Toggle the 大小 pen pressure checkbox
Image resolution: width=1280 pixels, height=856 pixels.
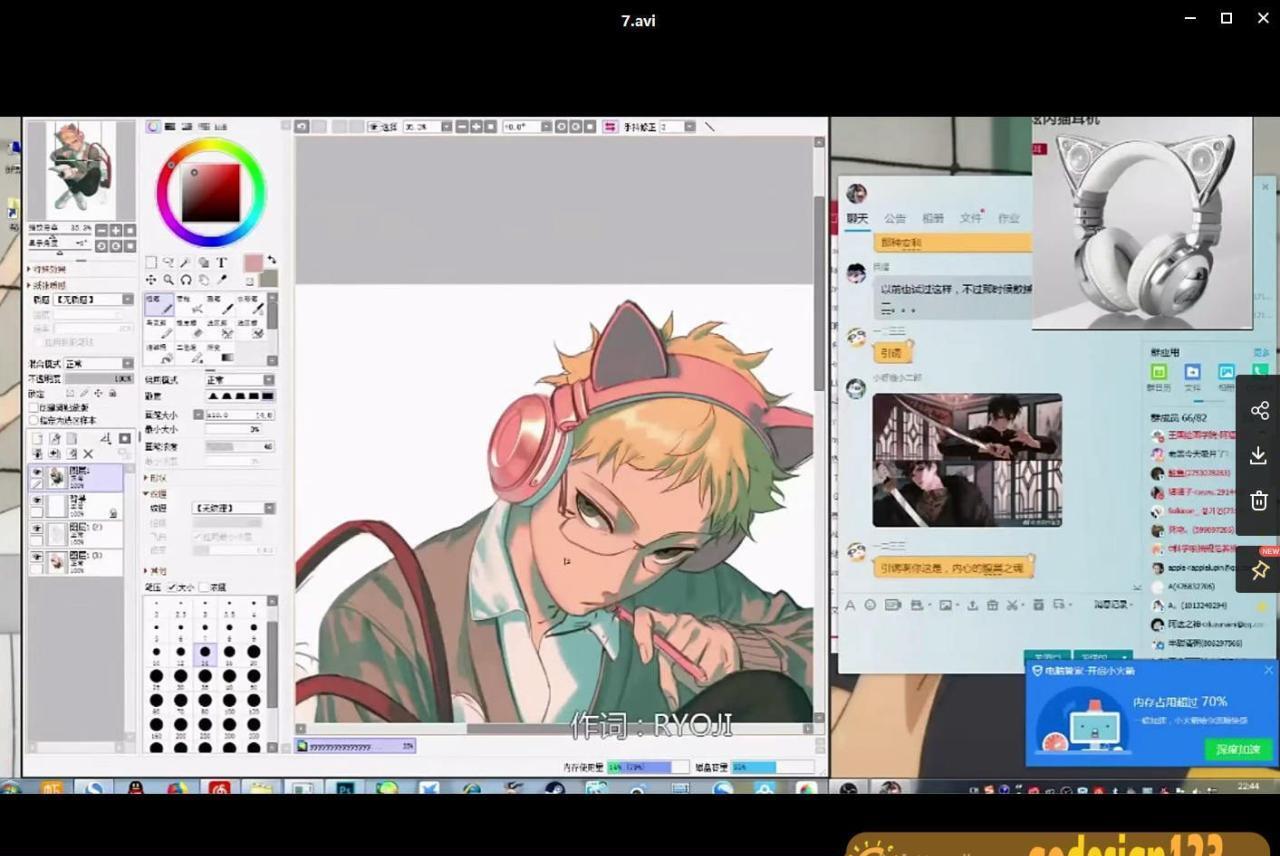172,587
